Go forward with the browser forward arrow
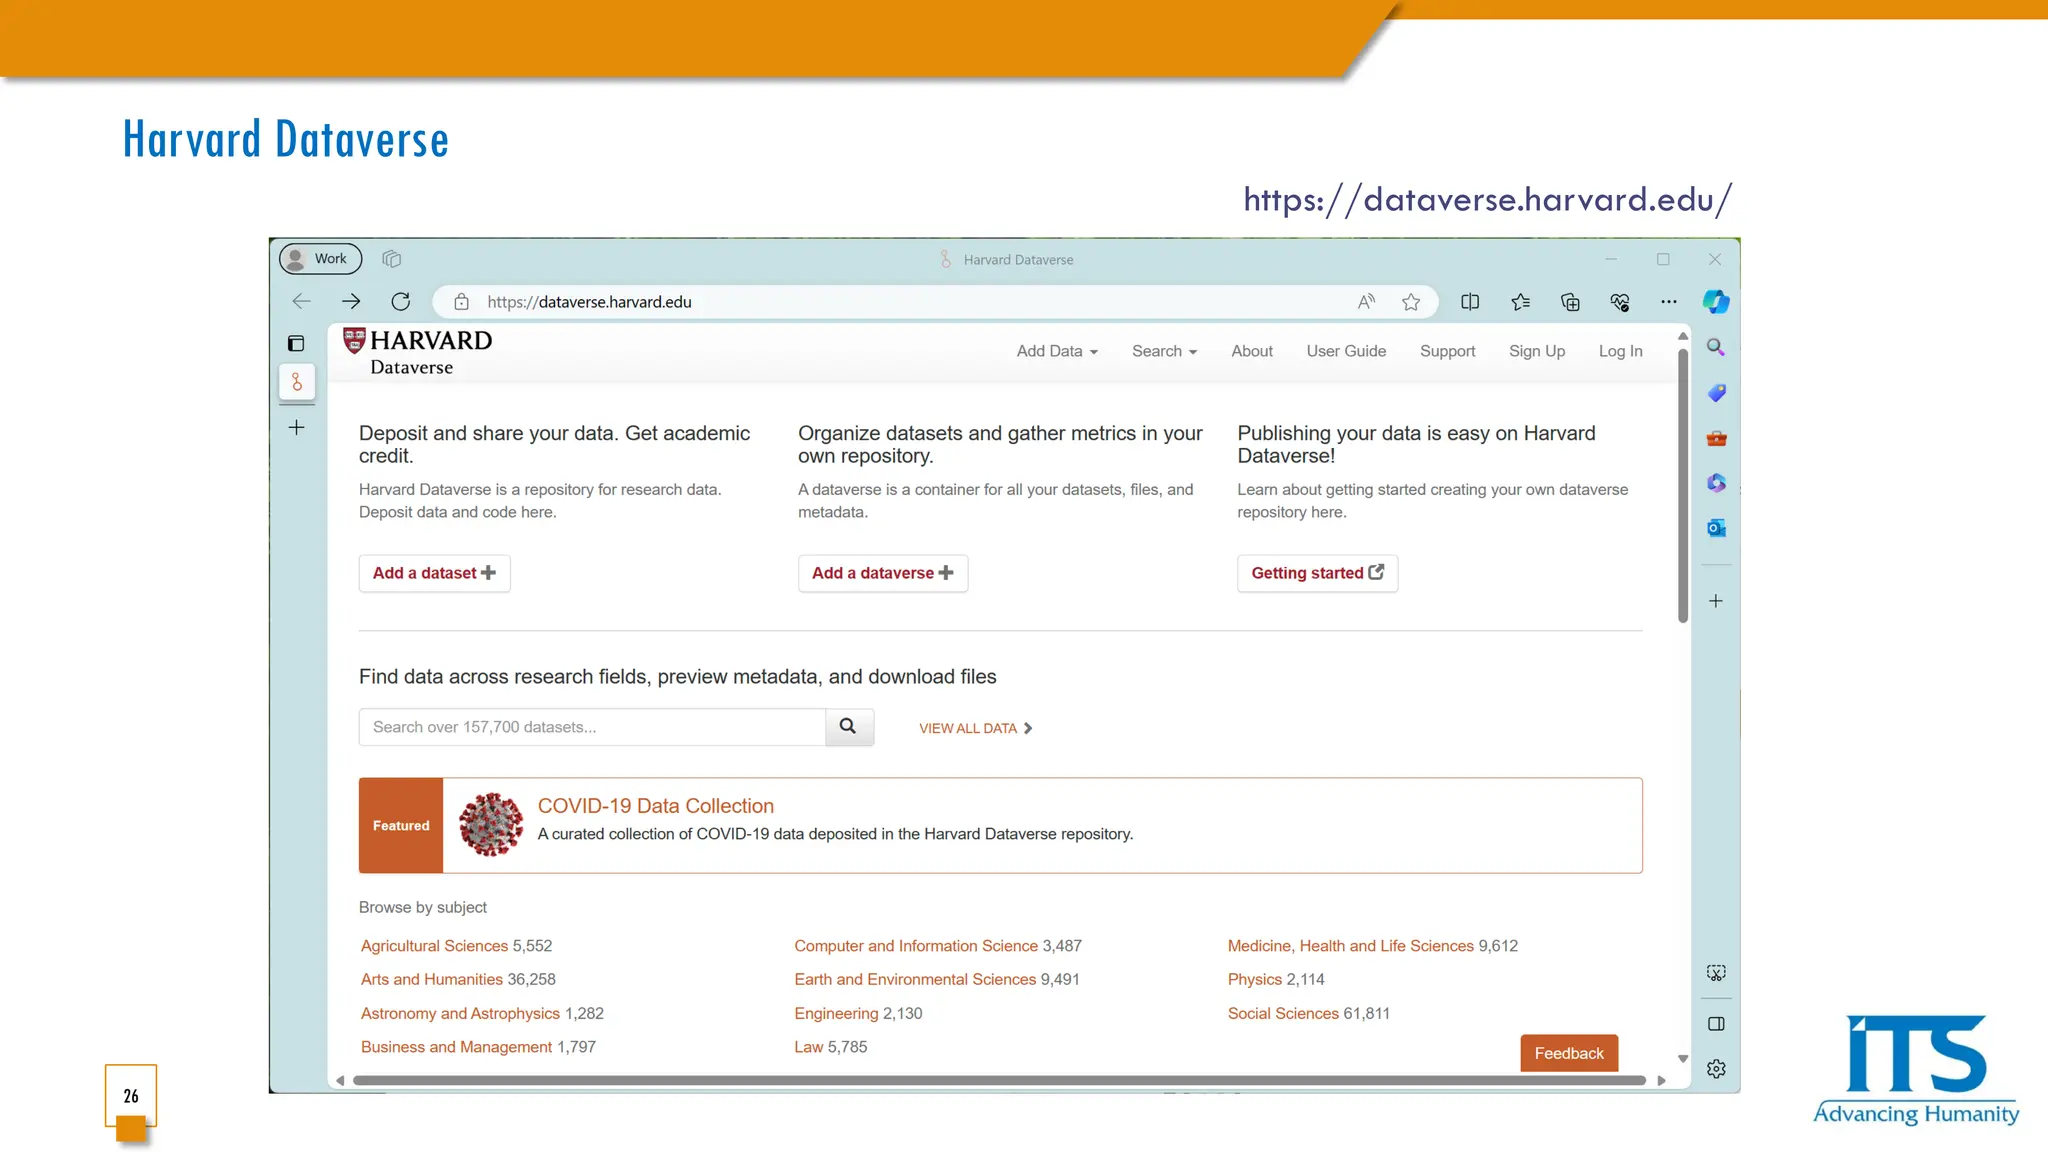This screenshot has width=2048, height=1152. point(351,301)
